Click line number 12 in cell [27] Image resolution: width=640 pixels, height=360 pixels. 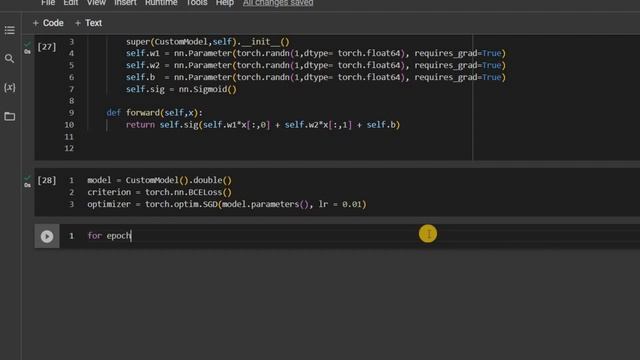[x=69, y=149]
